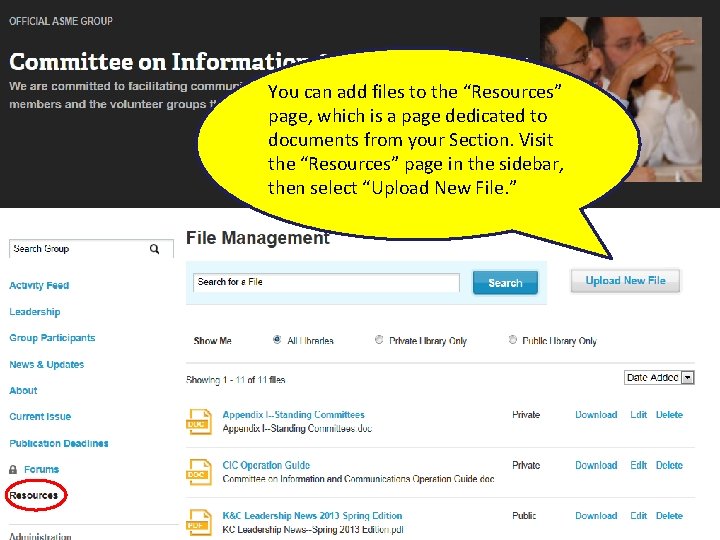Click the Upload New File button

(x=625, y=281)
